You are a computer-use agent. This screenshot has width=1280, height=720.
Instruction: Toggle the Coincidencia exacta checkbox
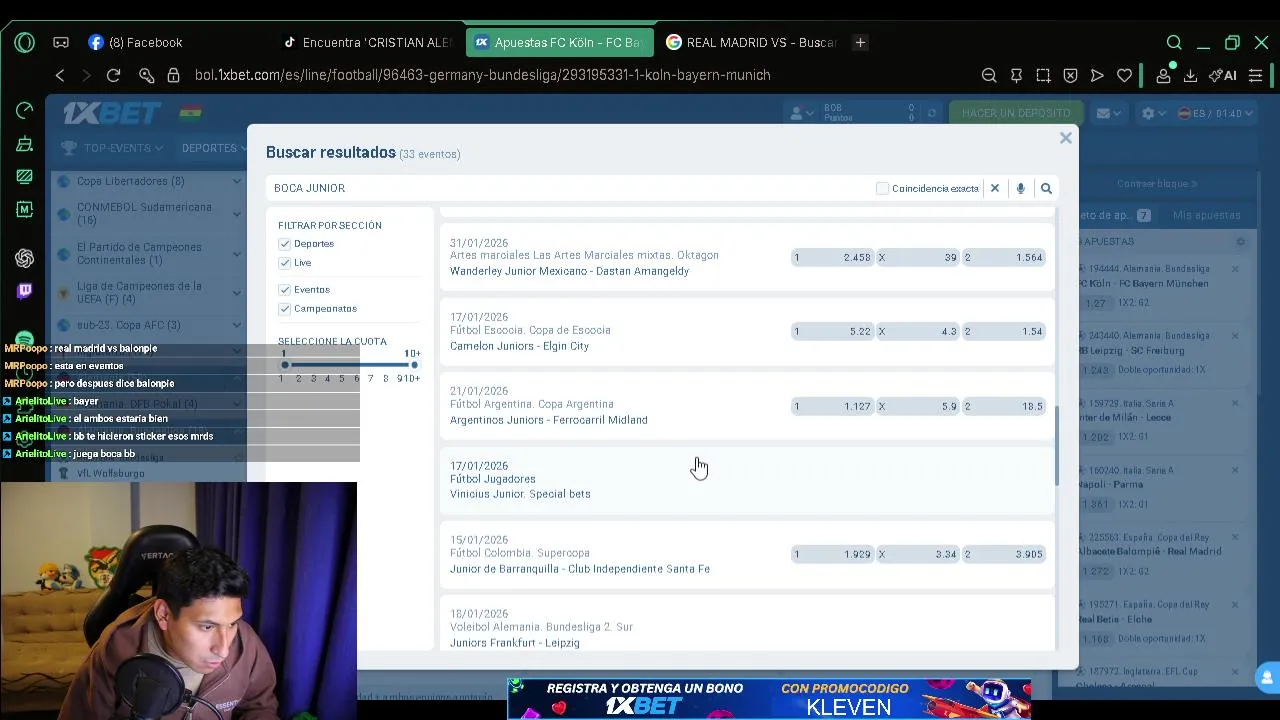point(882,188)
